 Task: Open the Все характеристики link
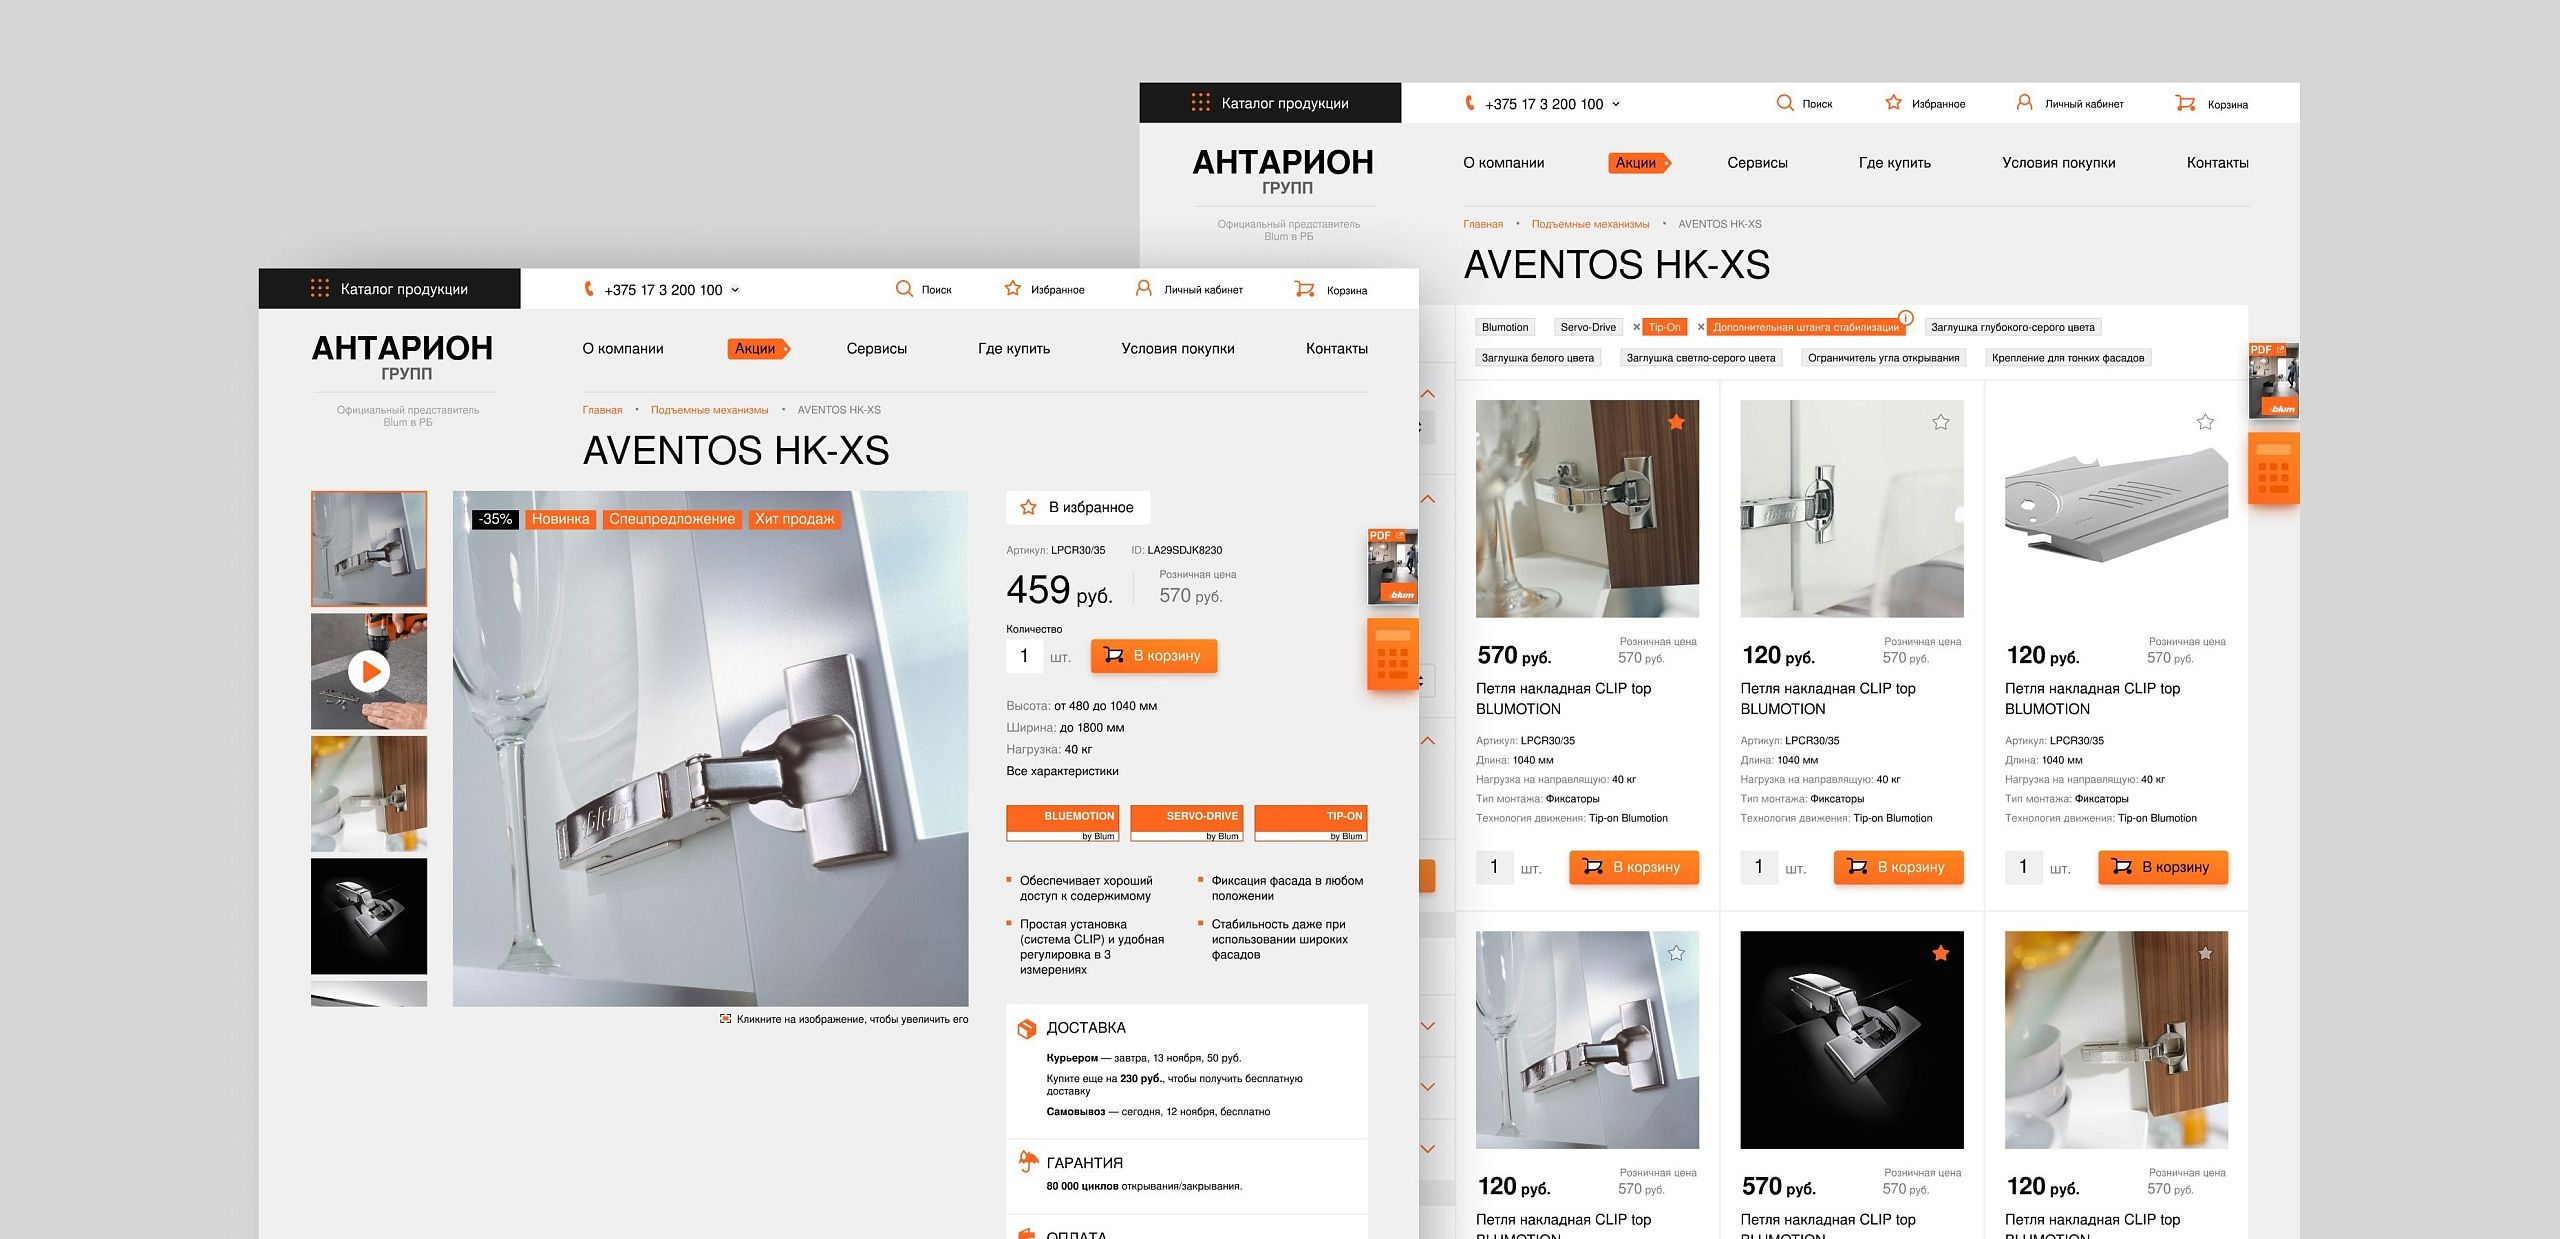point(1062,771)
